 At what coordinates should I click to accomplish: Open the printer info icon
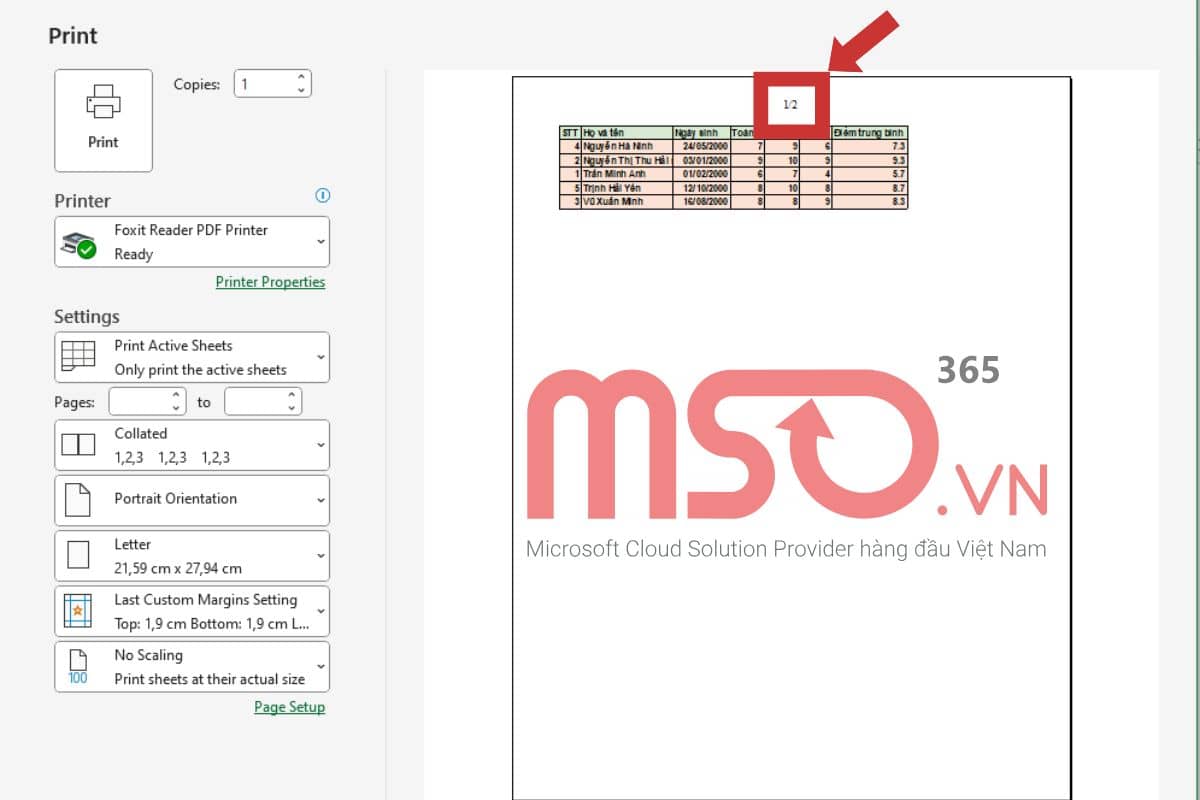click(x=322, y=195)
